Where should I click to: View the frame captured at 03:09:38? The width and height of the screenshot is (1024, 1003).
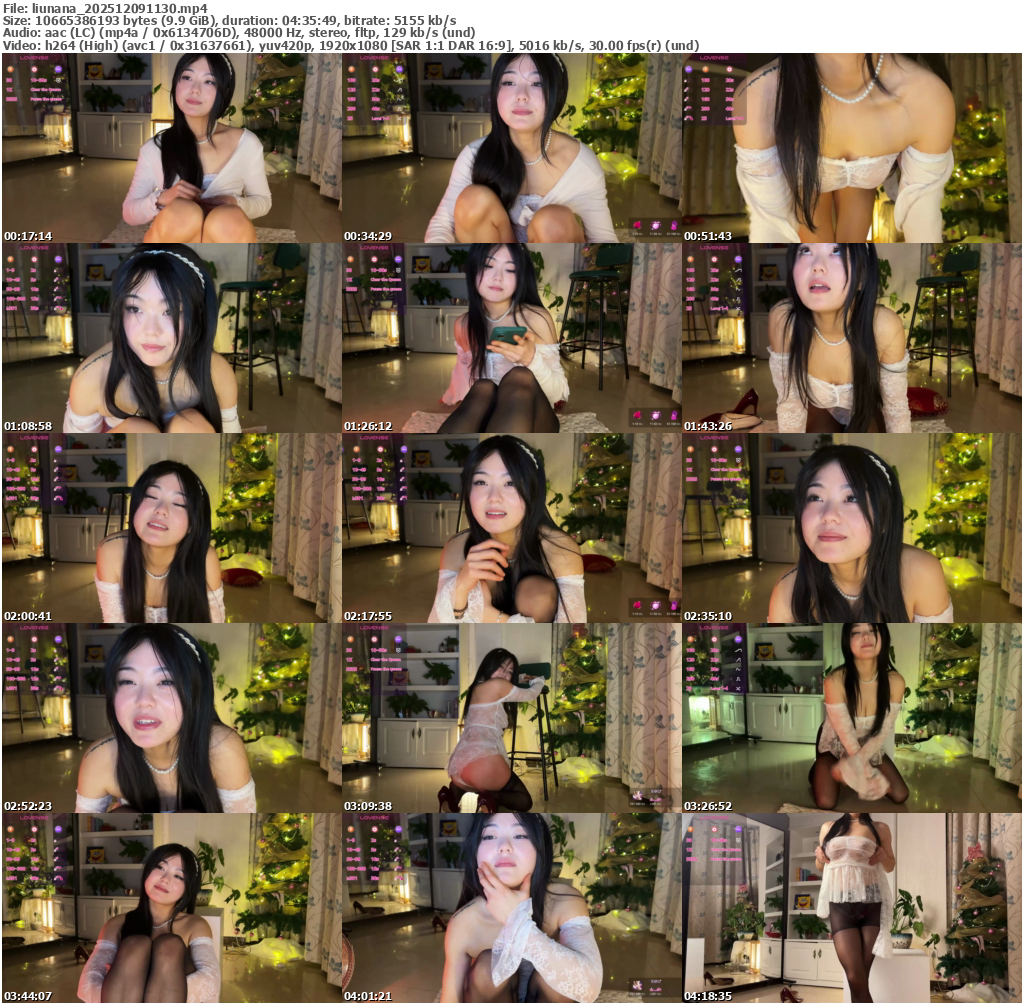coord(511,718)
